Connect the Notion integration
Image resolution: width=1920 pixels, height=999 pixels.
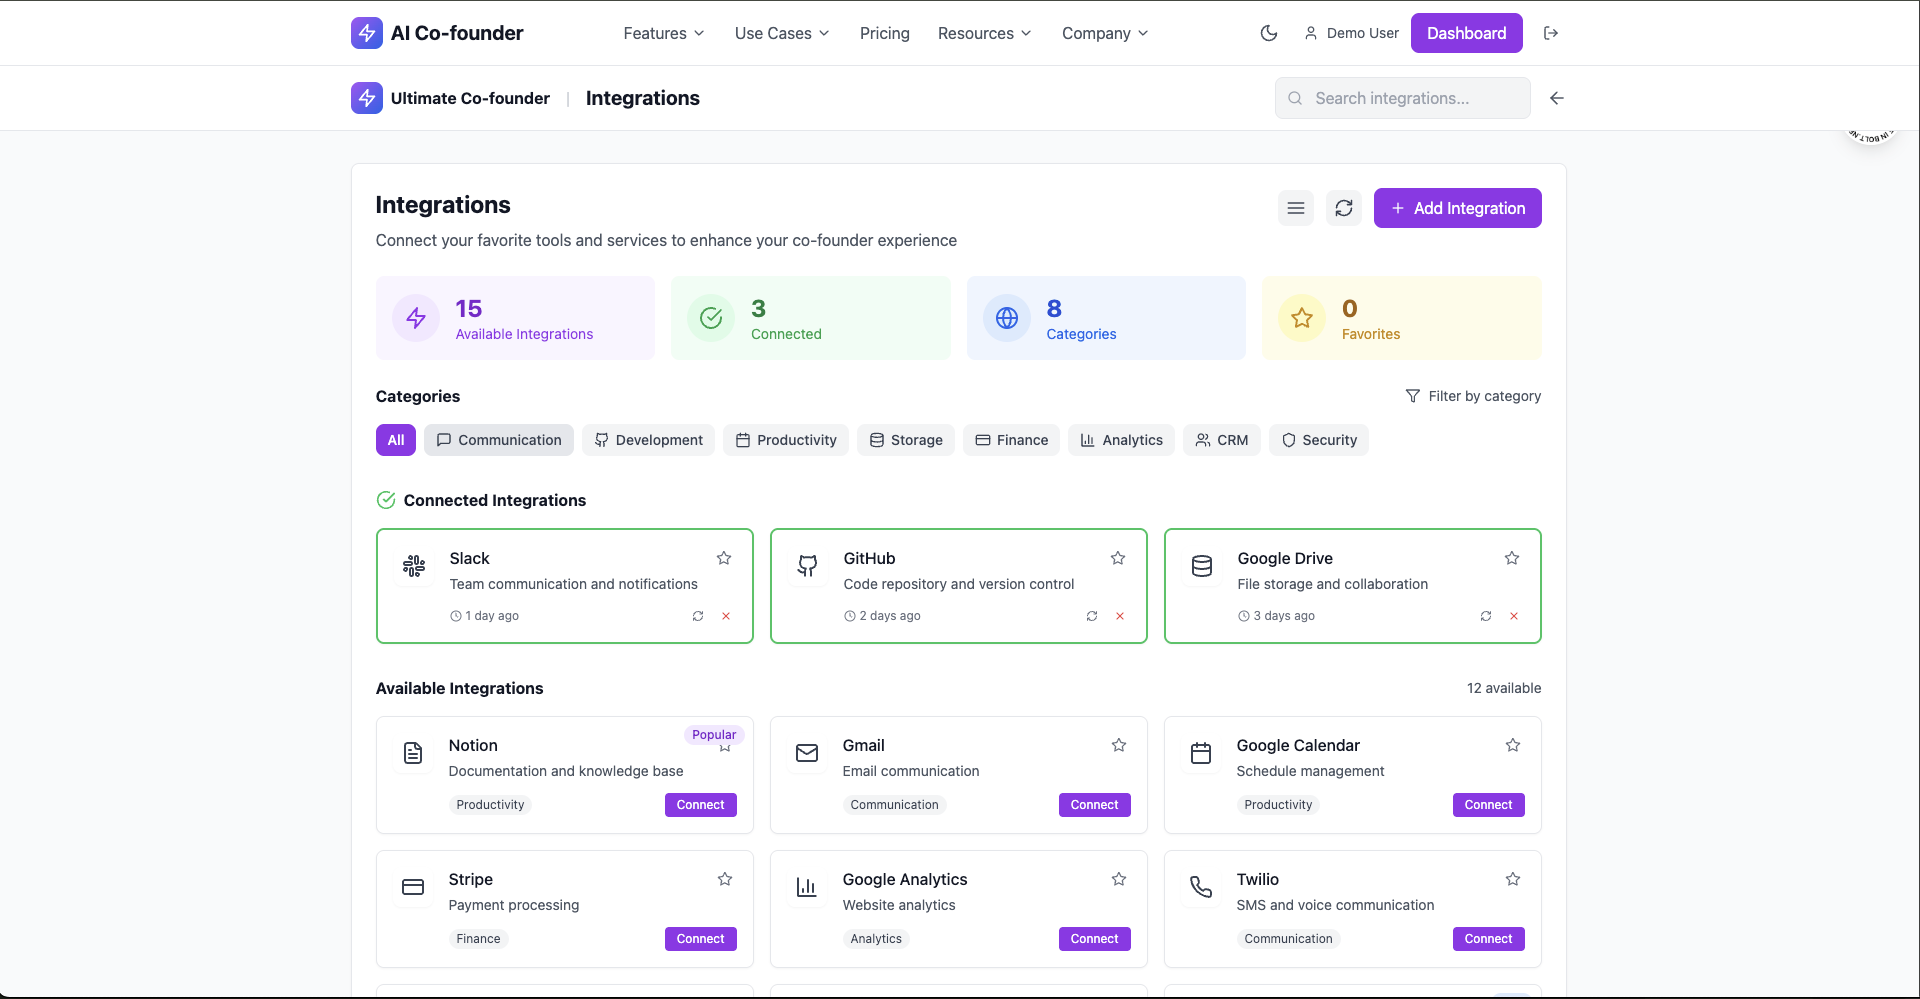[x=701, y=805]
